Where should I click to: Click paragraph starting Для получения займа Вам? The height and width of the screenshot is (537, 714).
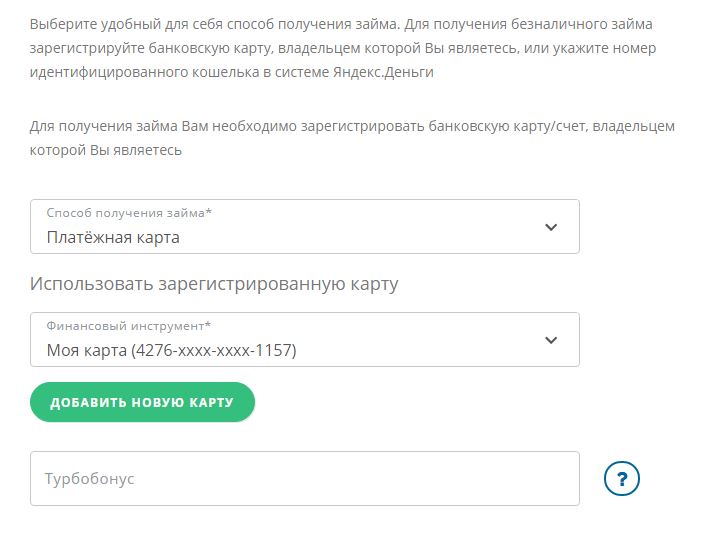click(352, 138)
